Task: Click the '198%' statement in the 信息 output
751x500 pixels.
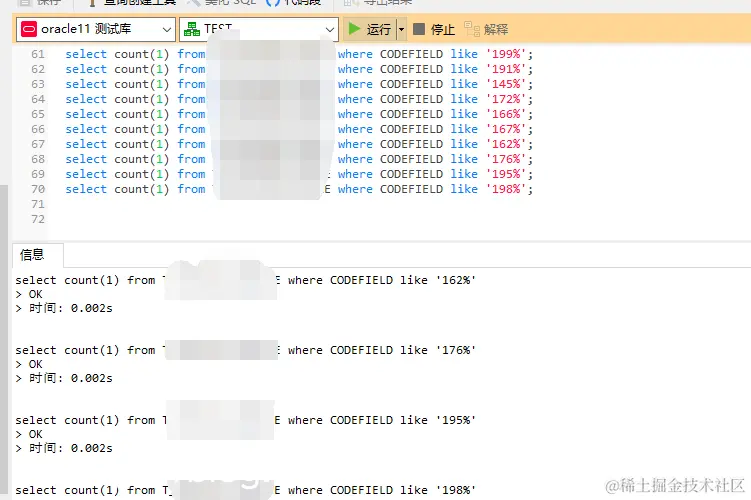Action: 245,490
